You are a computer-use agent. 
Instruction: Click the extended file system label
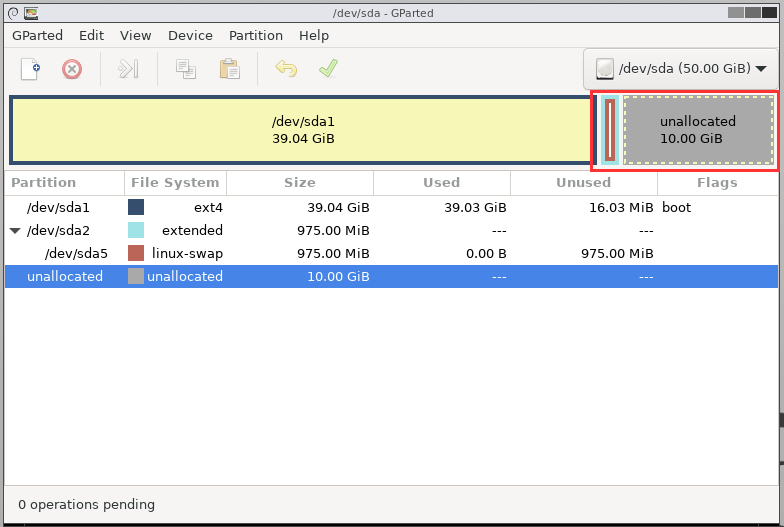point(192,230)
